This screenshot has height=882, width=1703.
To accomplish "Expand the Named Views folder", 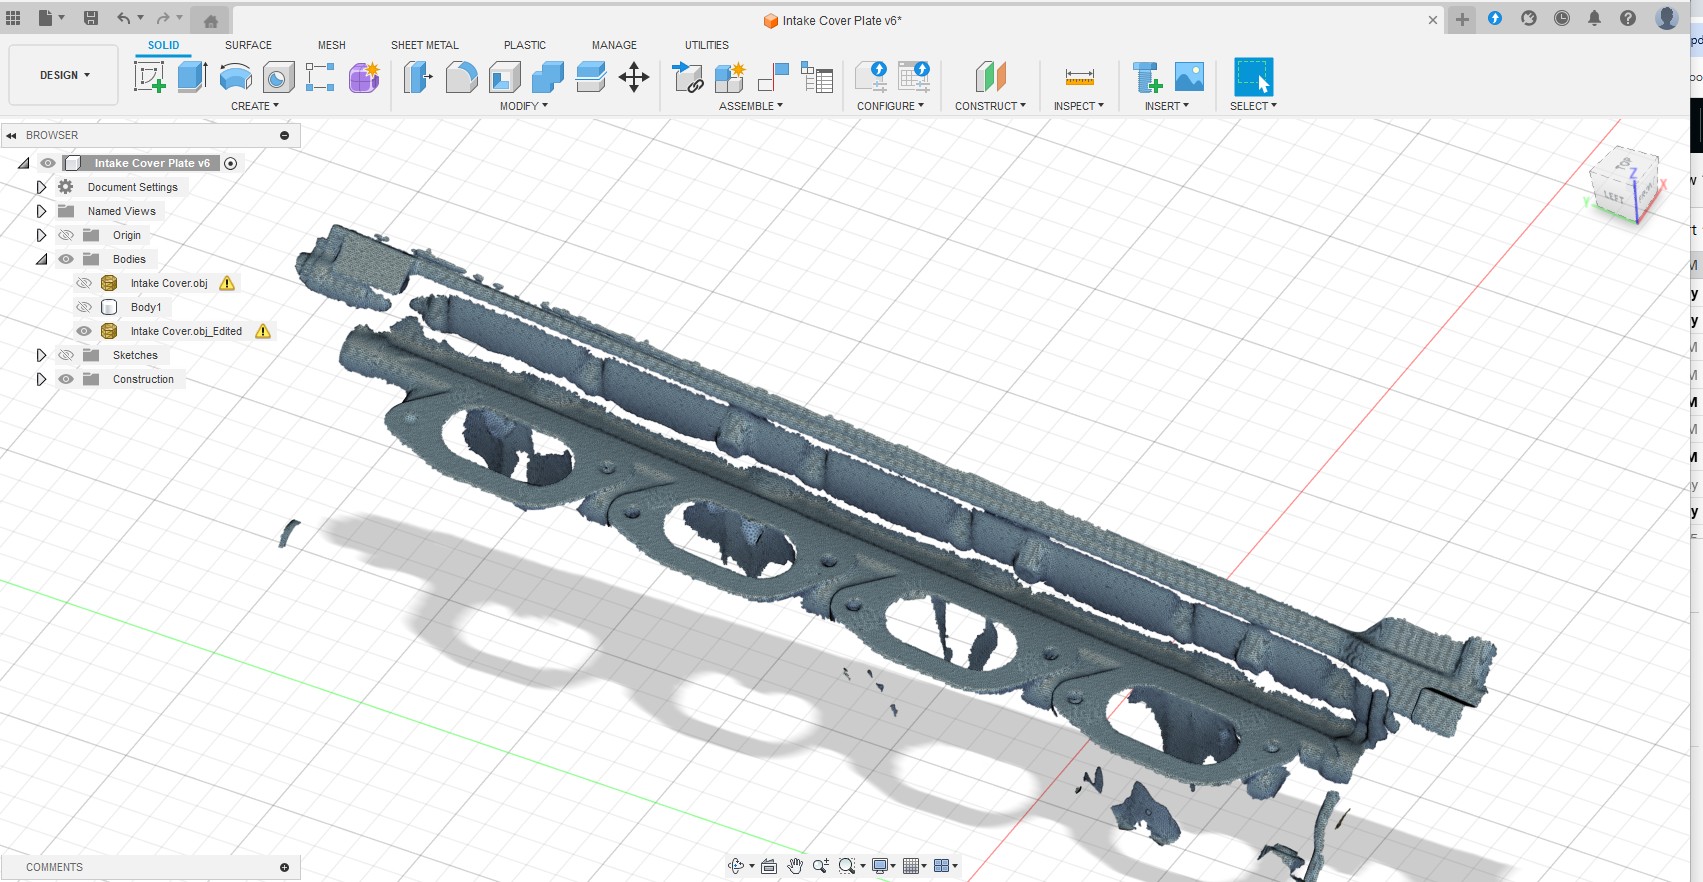I will (41, 211).
